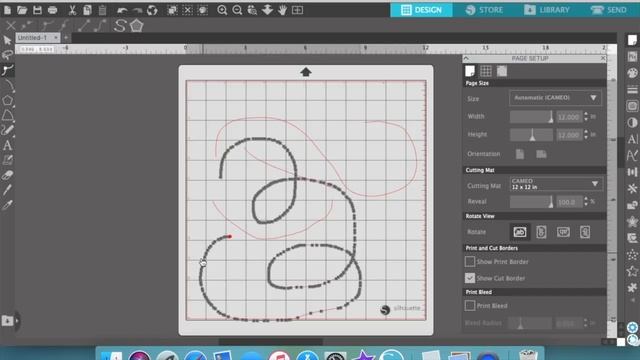
Task: Uncheck the Show Cut Border checkbox
Action: click(470, 278)
